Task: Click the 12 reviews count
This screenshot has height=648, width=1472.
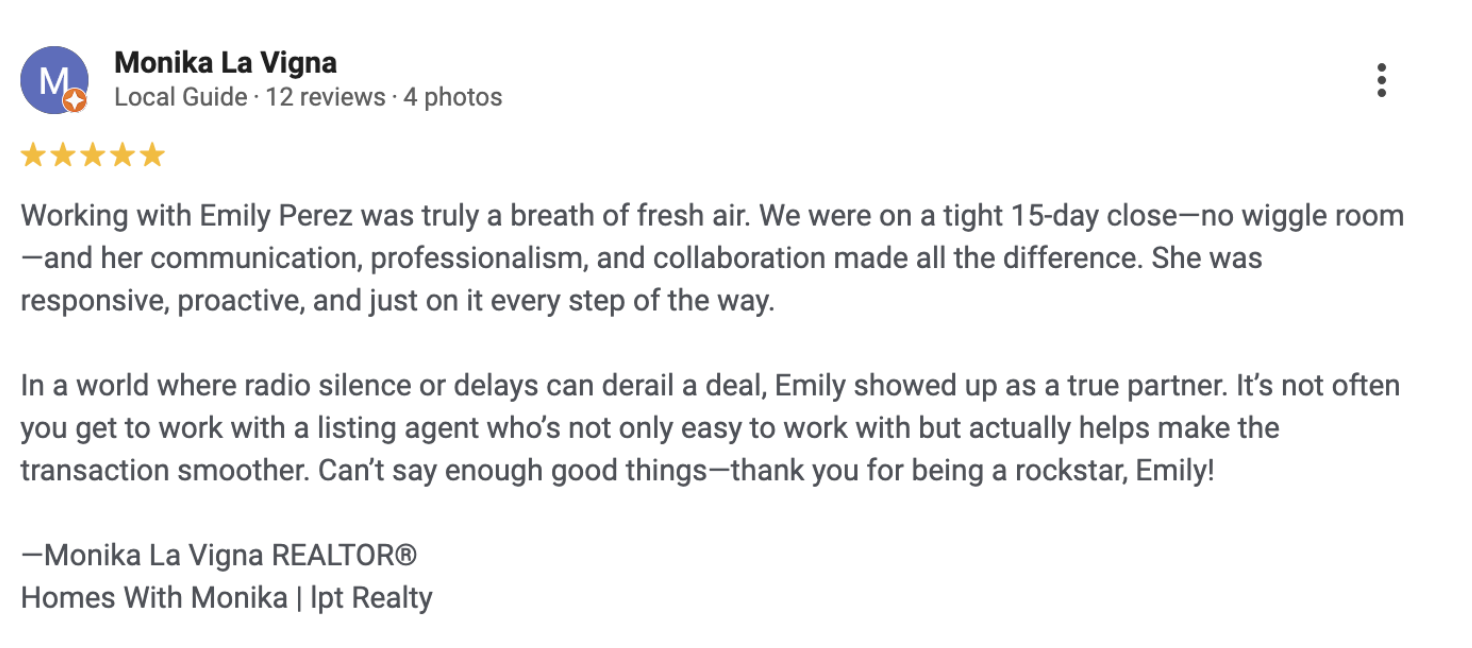Action: (x=325, y=97)
